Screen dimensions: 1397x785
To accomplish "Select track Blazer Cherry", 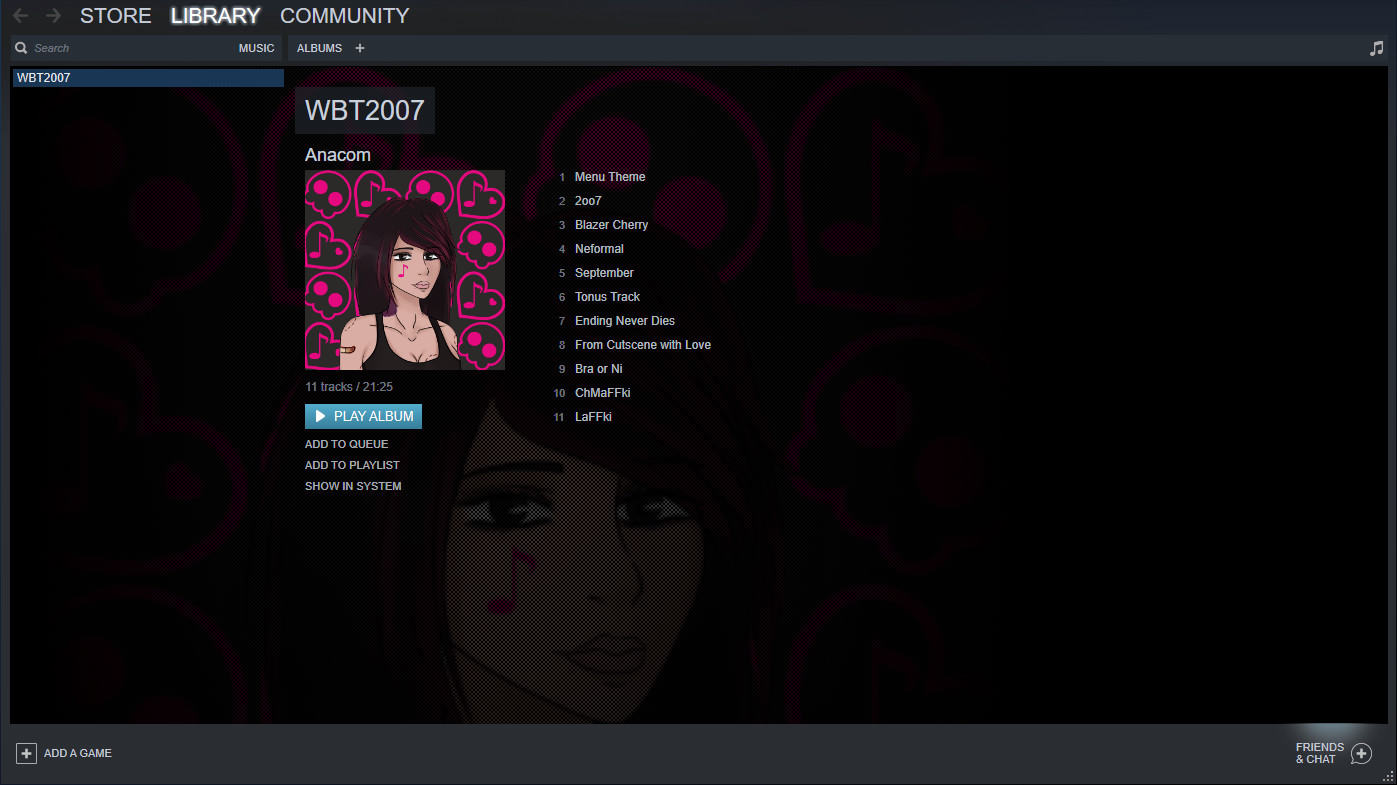I will click(x=611, y=225).
